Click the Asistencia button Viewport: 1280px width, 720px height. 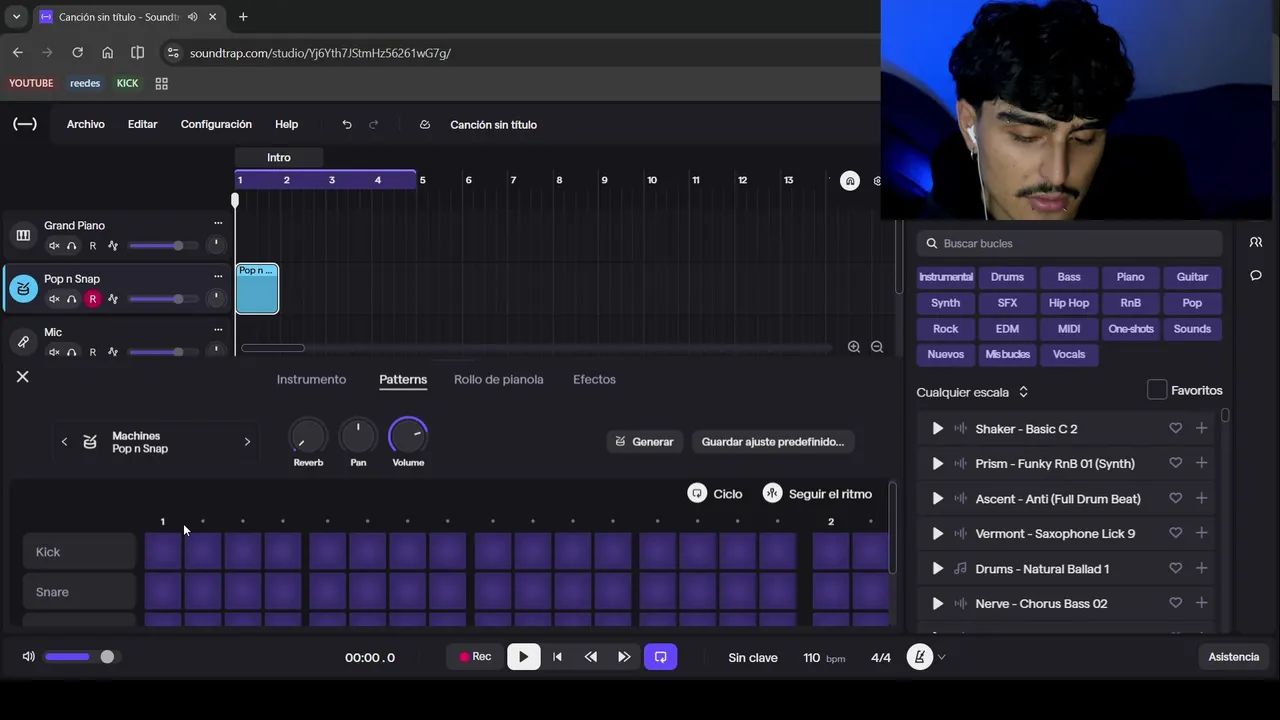point(1234,657)
